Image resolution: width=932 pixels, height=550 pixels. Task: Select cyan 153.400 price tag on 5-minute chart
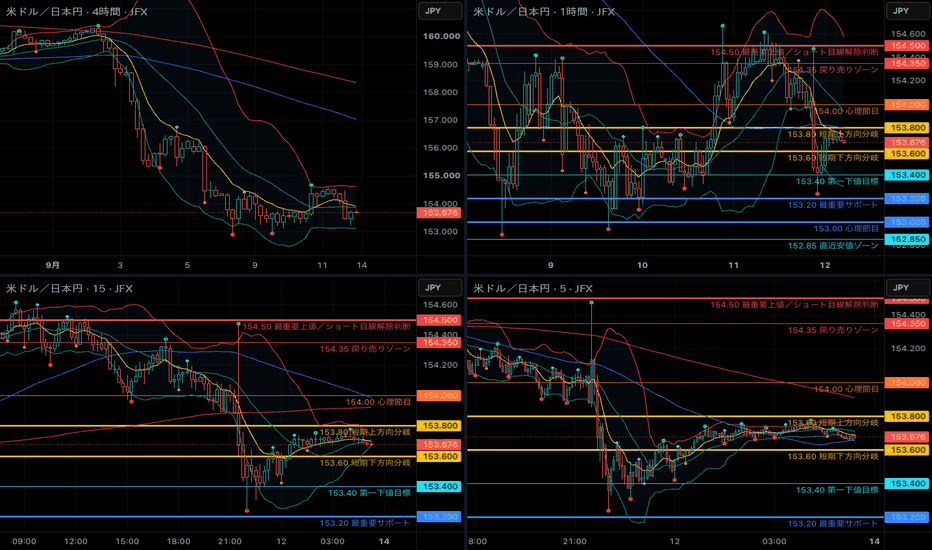[x=908, y=483]
